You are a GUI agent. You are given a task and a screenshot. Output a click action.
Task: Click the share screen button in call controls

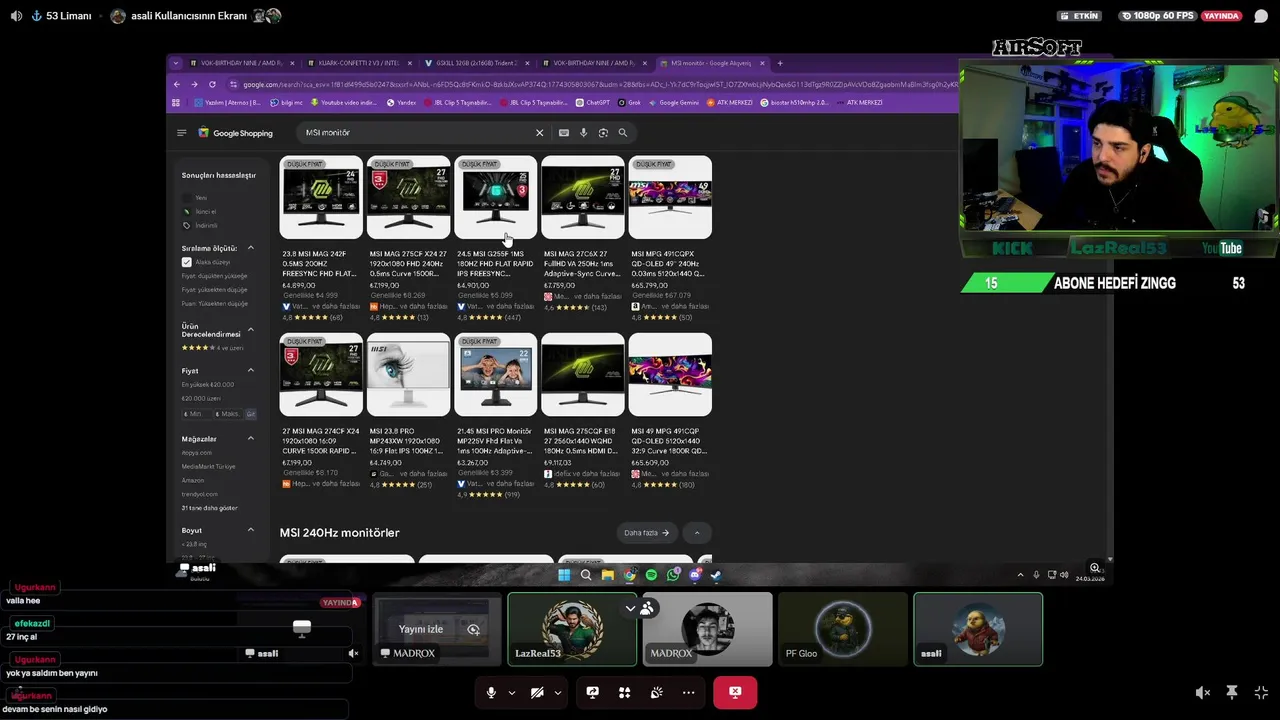[592, 692]
